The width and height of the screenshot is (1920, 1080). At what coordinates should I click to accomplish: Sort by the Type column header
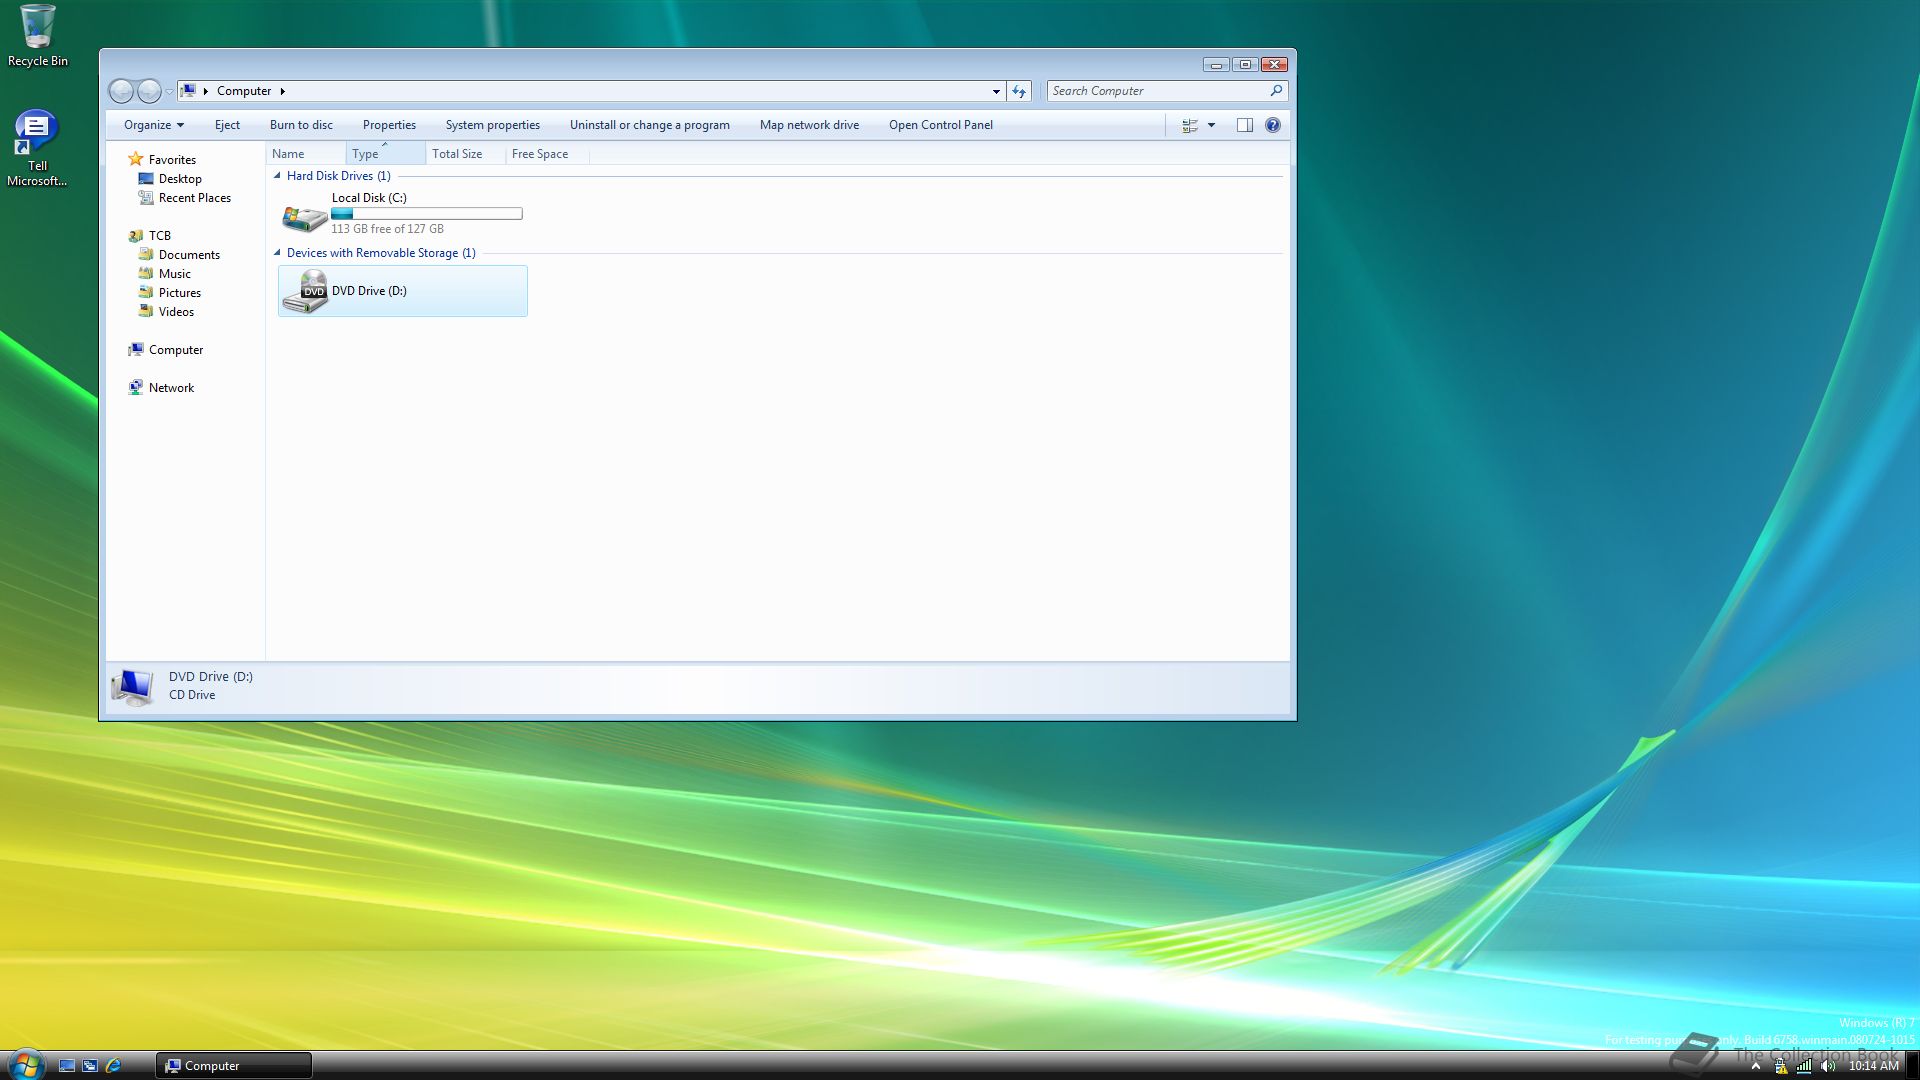click(386, 154)
